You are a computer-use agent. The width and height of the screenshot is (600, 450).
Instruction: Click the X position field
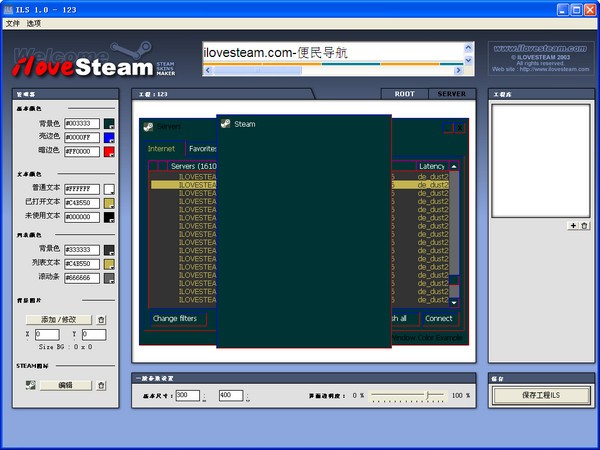coord(47,334)
